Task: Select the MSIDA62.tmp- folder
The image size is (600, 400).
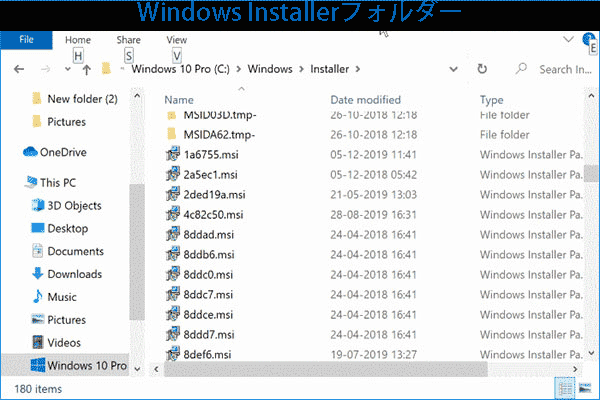Action: point(219,135)
